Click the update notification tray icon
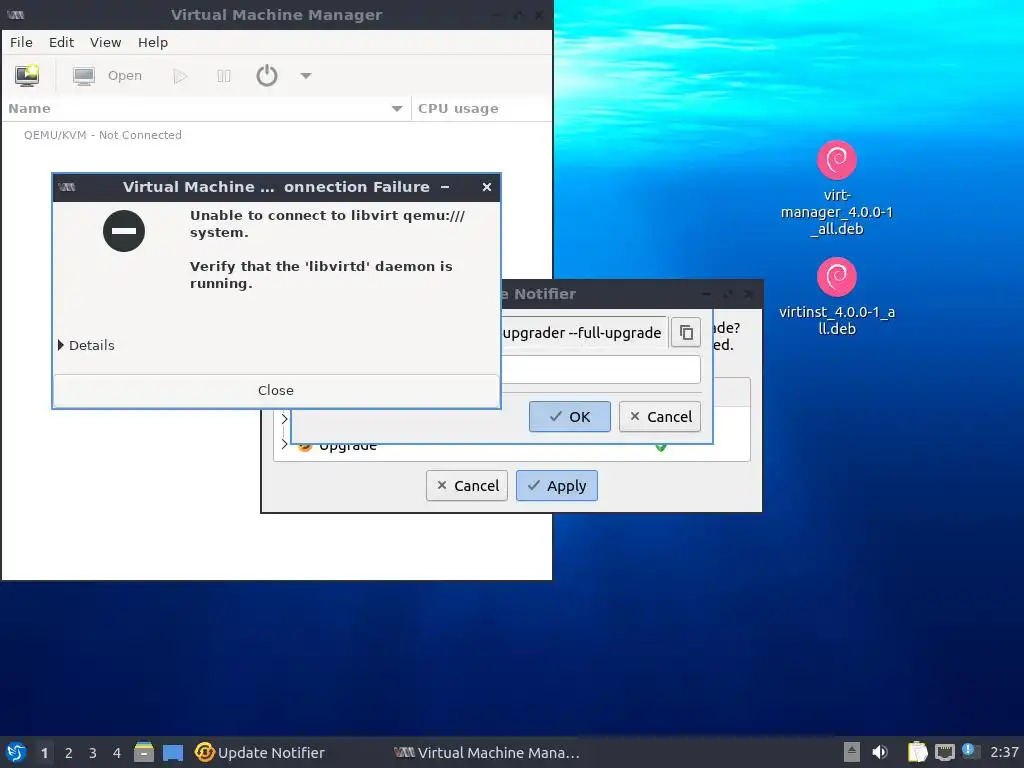 point(970,751)
